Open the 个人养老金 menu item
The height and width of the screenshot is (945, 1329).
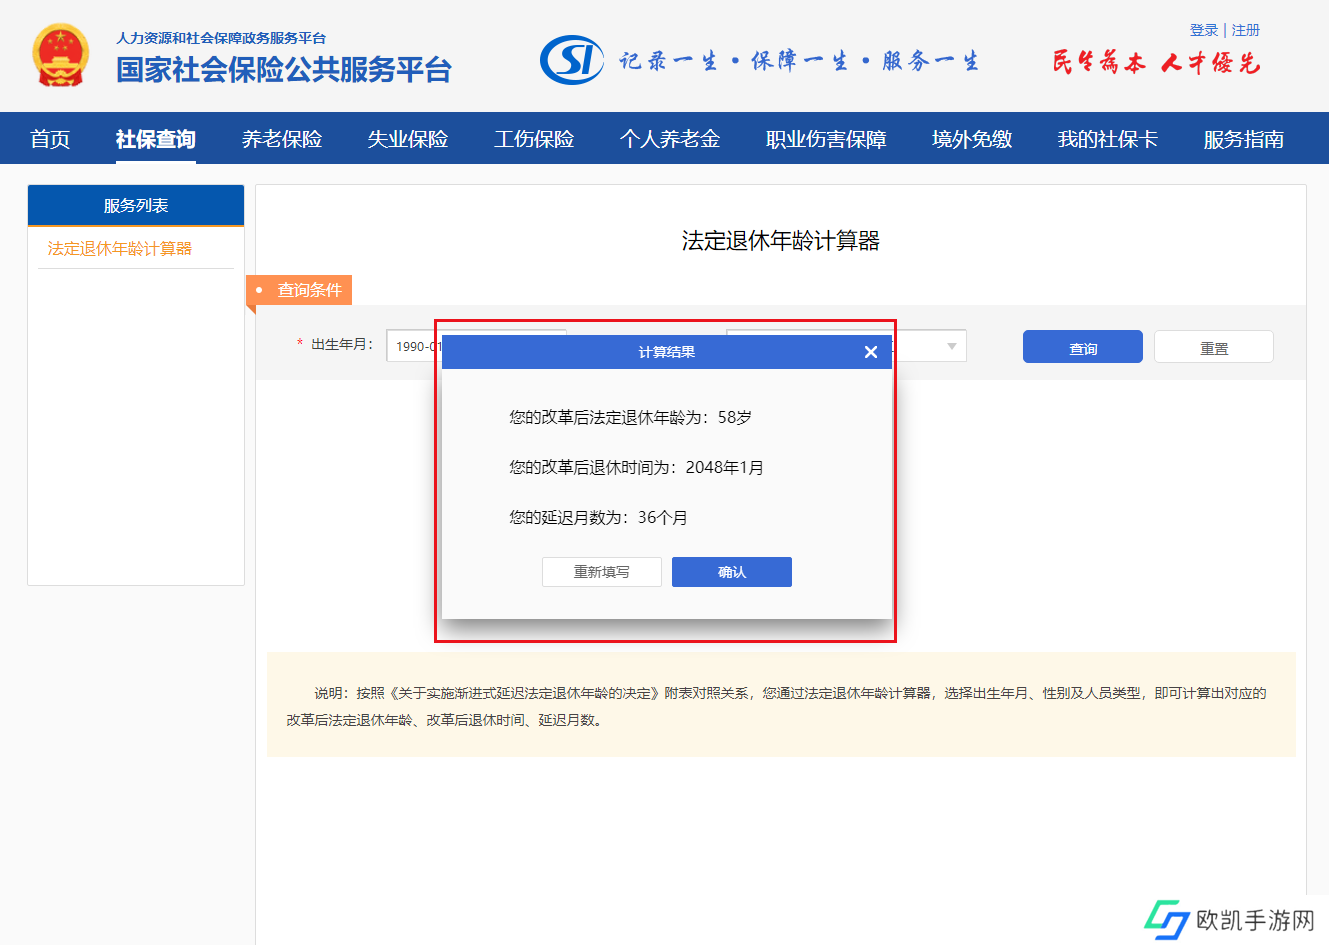tap(669, 139)
